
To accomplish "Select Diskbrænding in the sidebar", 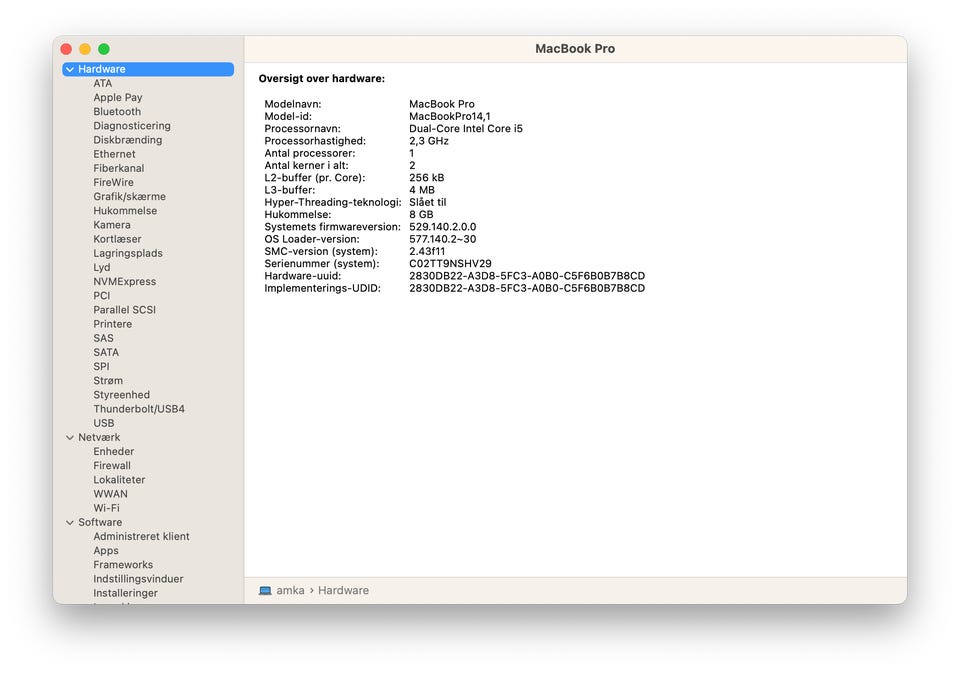I will [127, 140].
